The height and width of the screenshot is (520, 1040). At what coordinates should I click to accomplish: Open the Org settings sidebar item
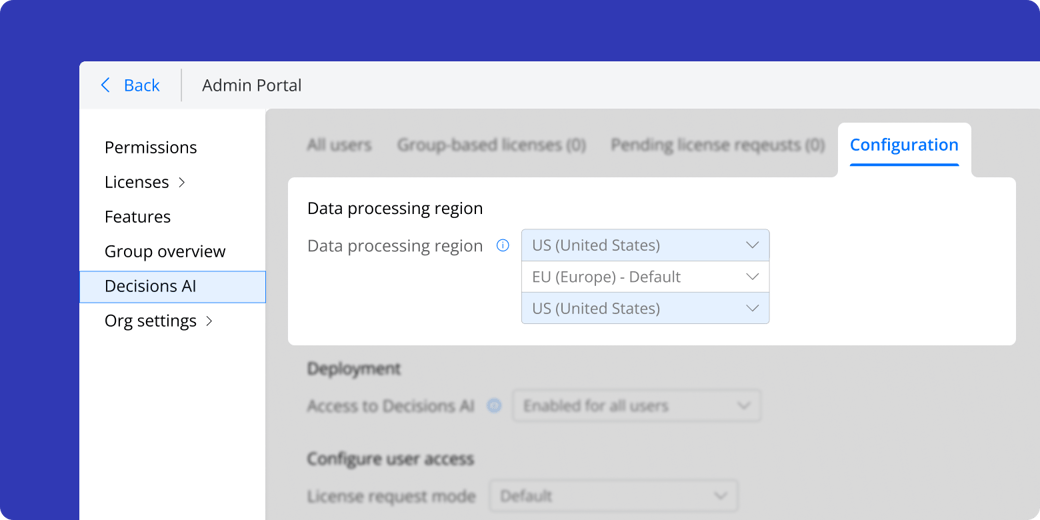pyautogui.click(x=151, y=321)
